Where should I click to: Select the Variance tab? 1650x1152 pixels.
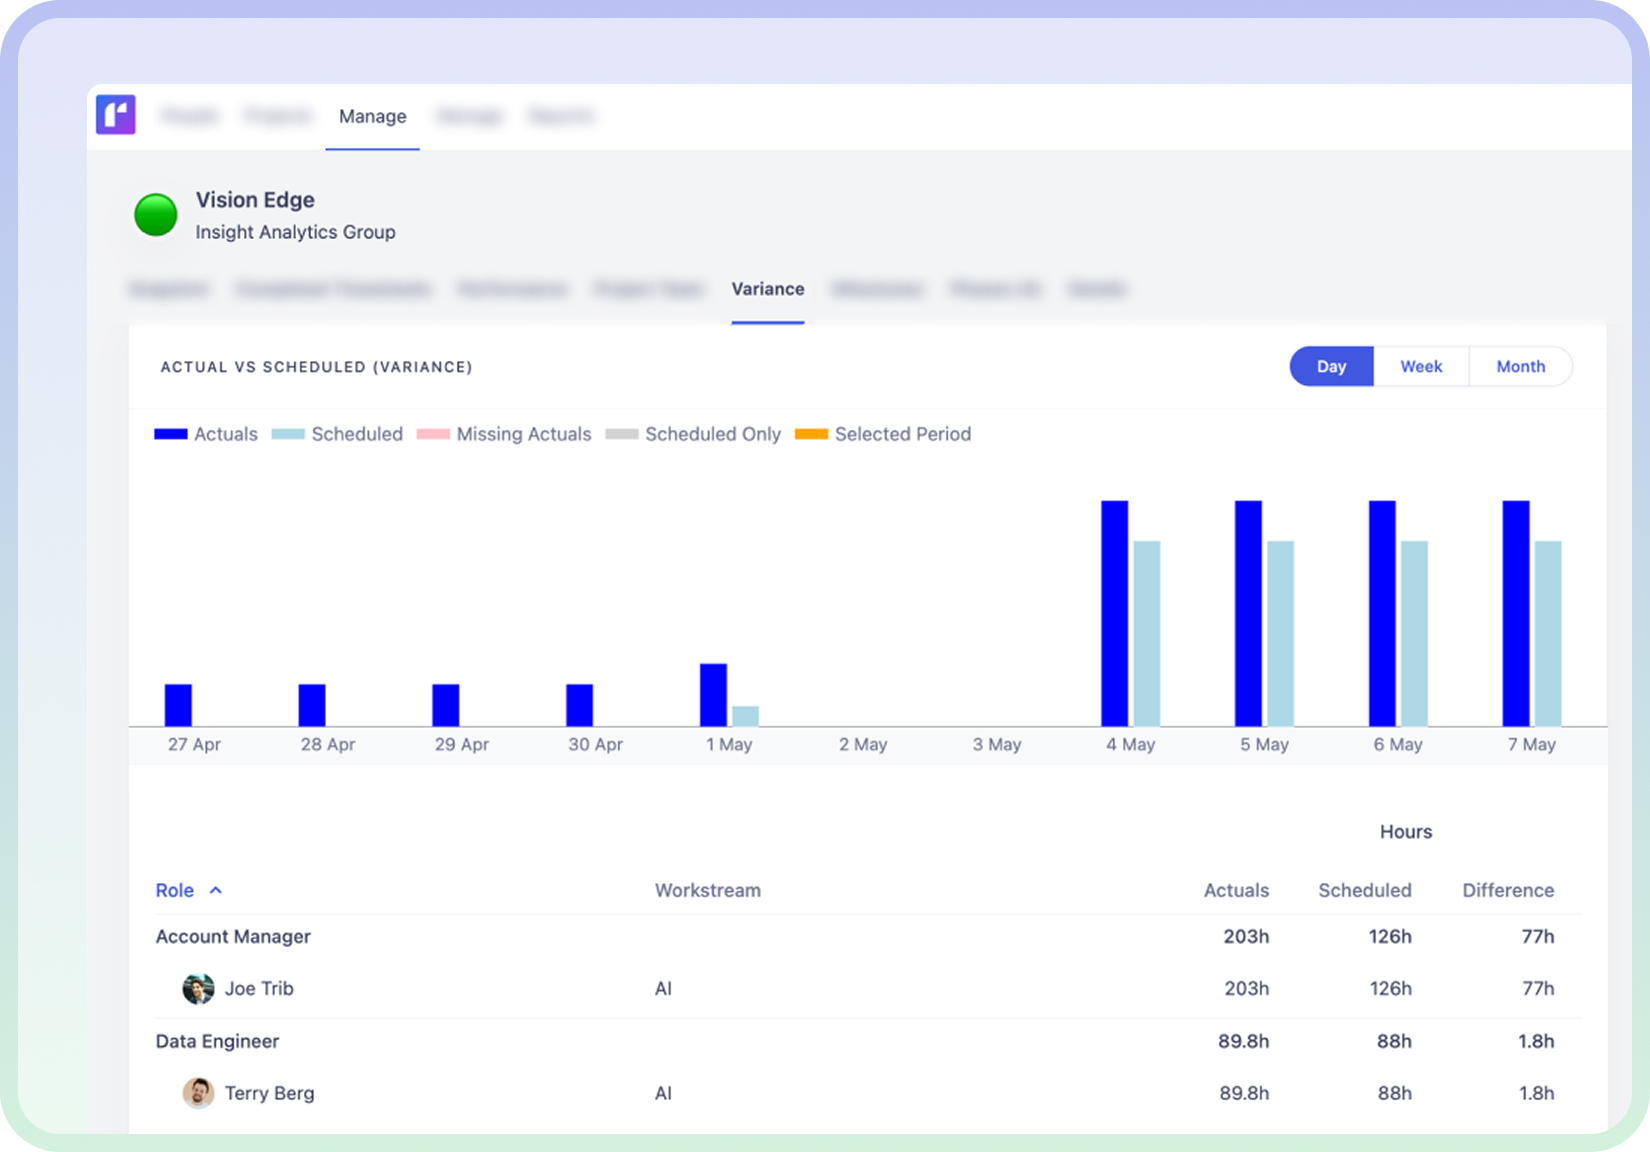(x=768, y=289)
